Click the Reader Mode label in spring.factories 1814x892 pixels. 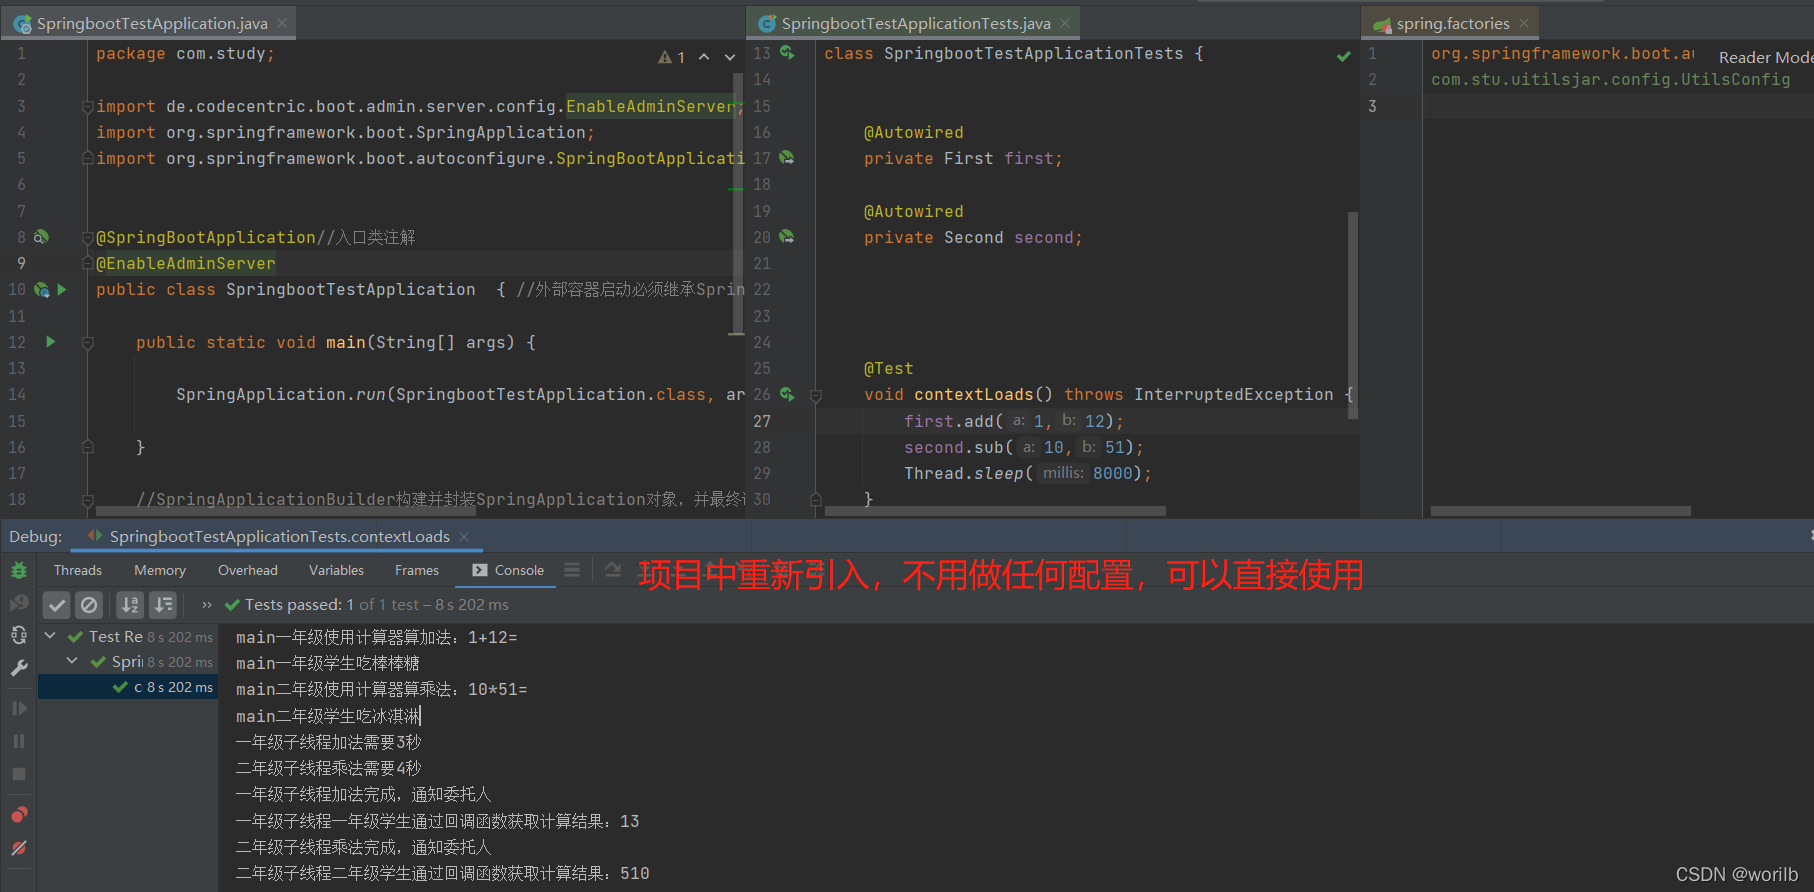click(1765, 58)
